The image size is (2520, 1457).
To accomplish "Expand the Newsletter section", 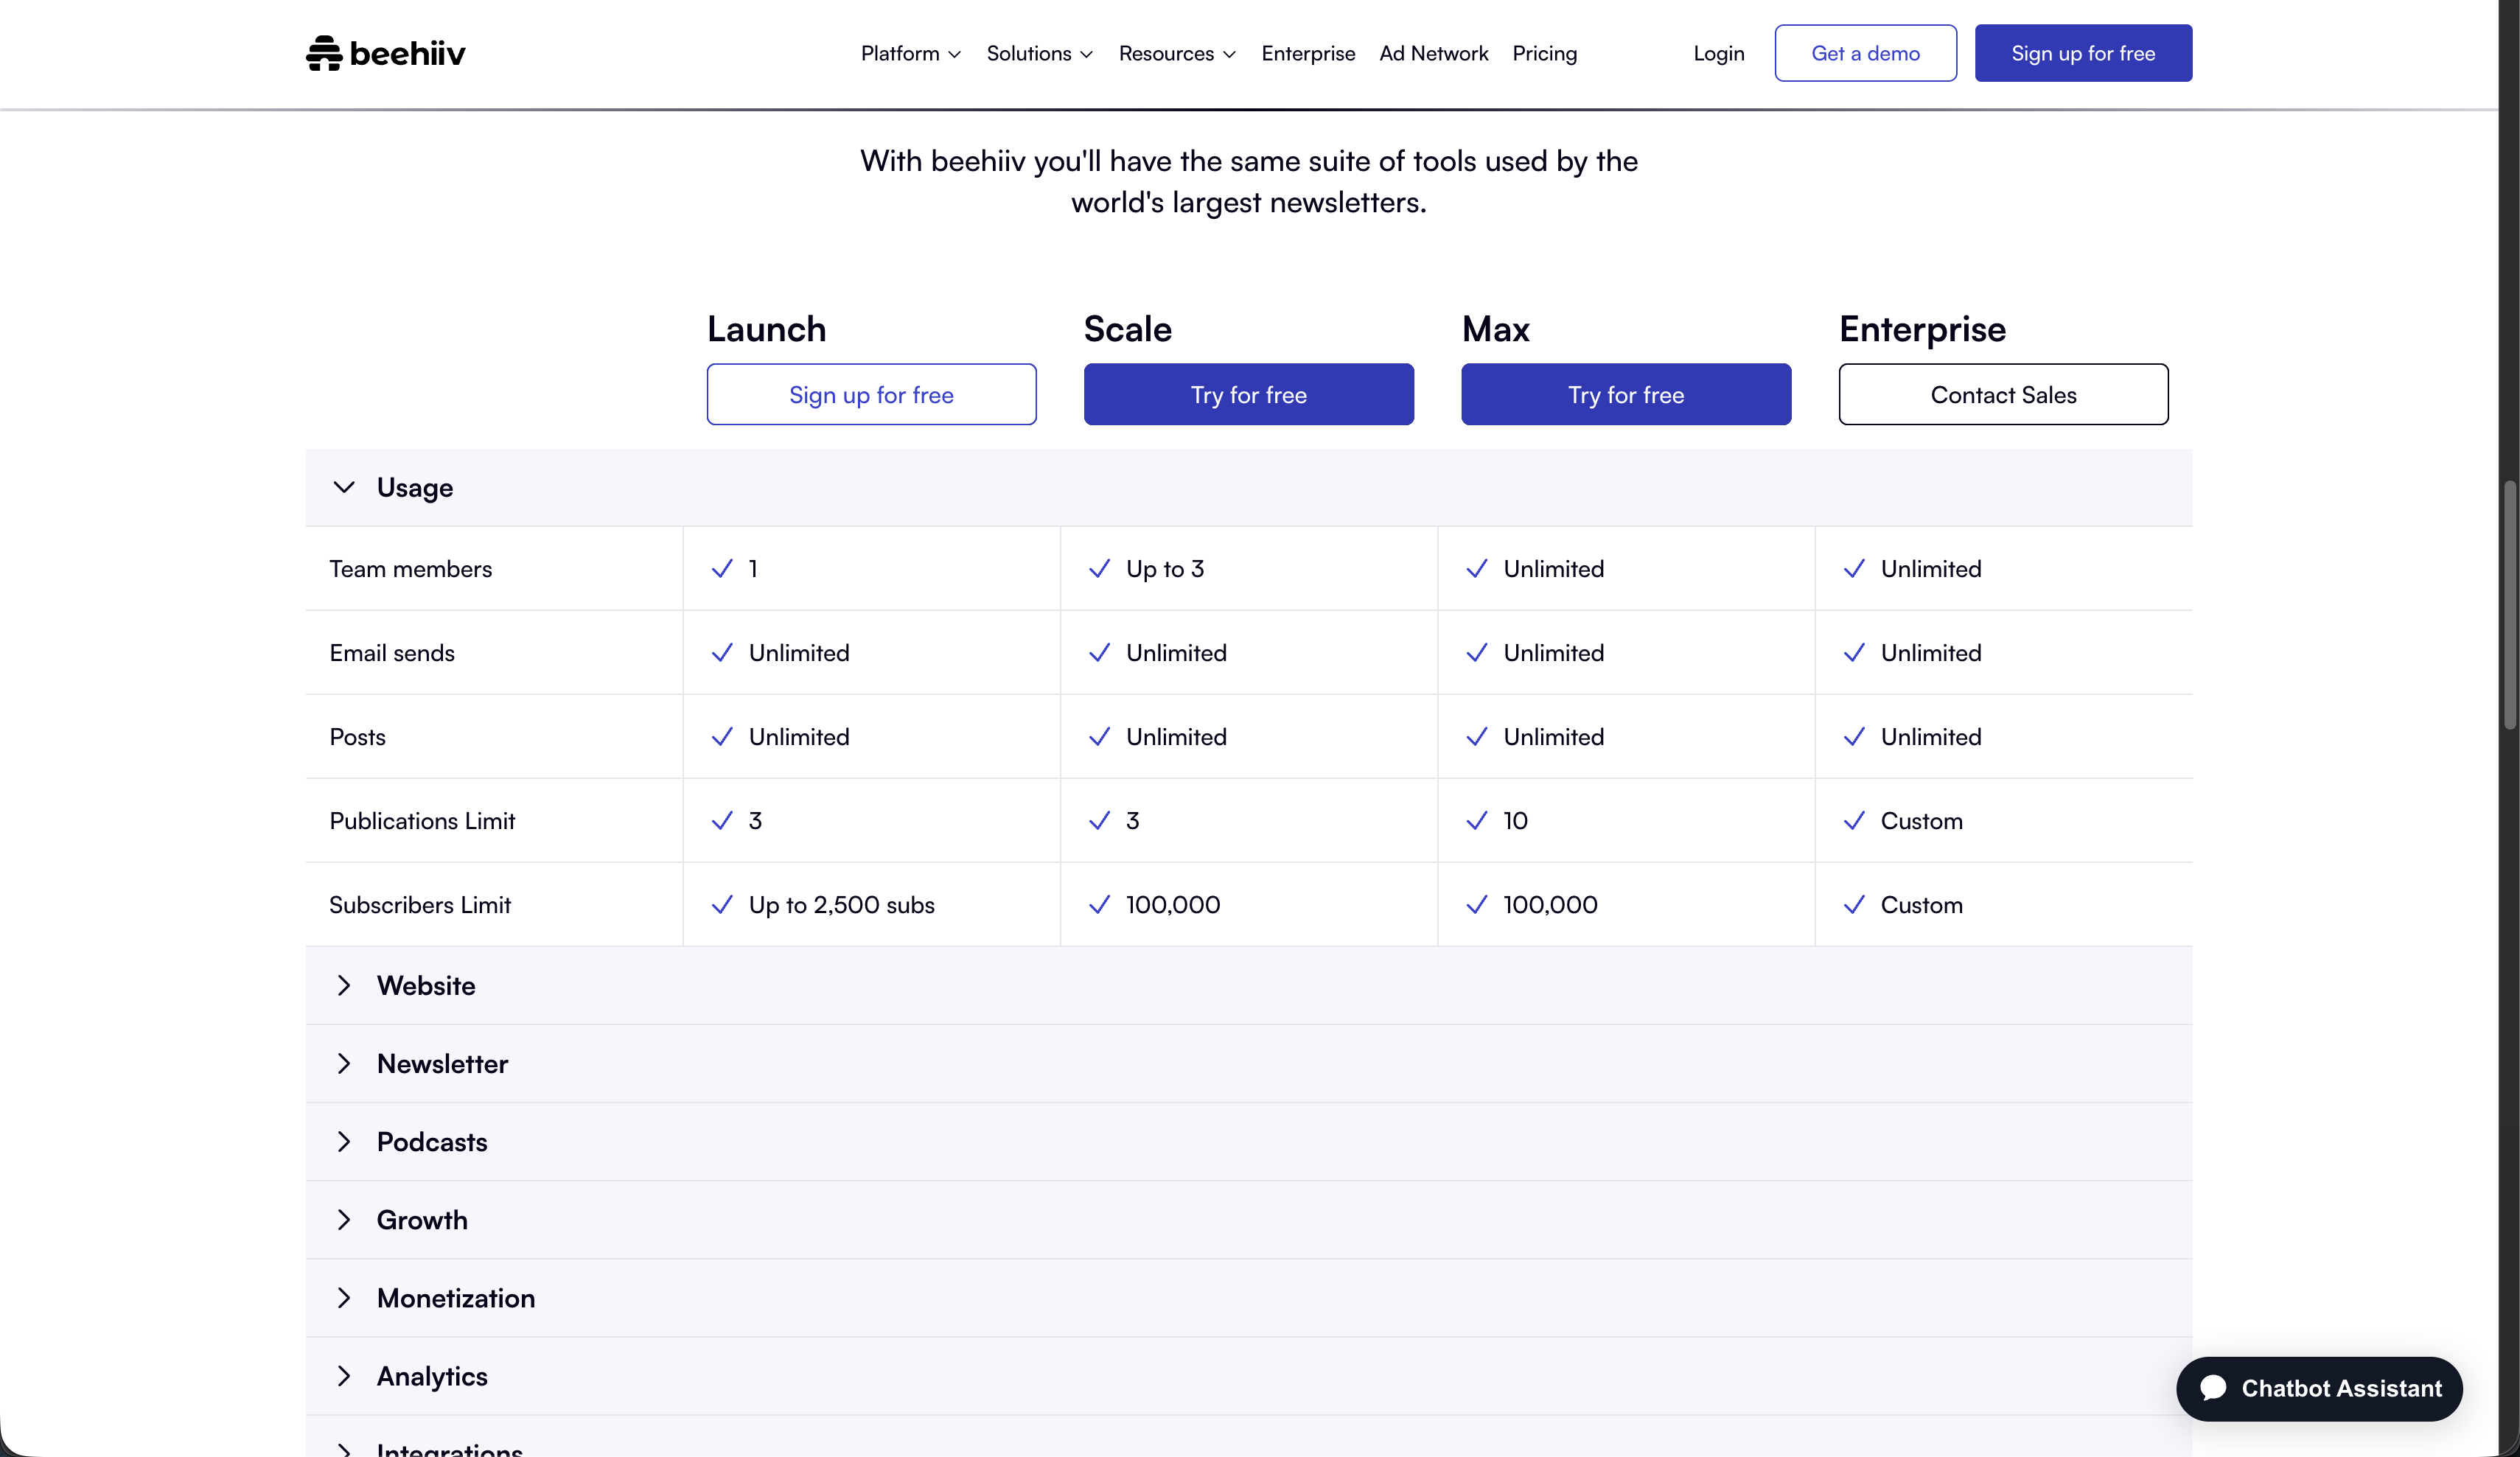I will point(1248,1063).
